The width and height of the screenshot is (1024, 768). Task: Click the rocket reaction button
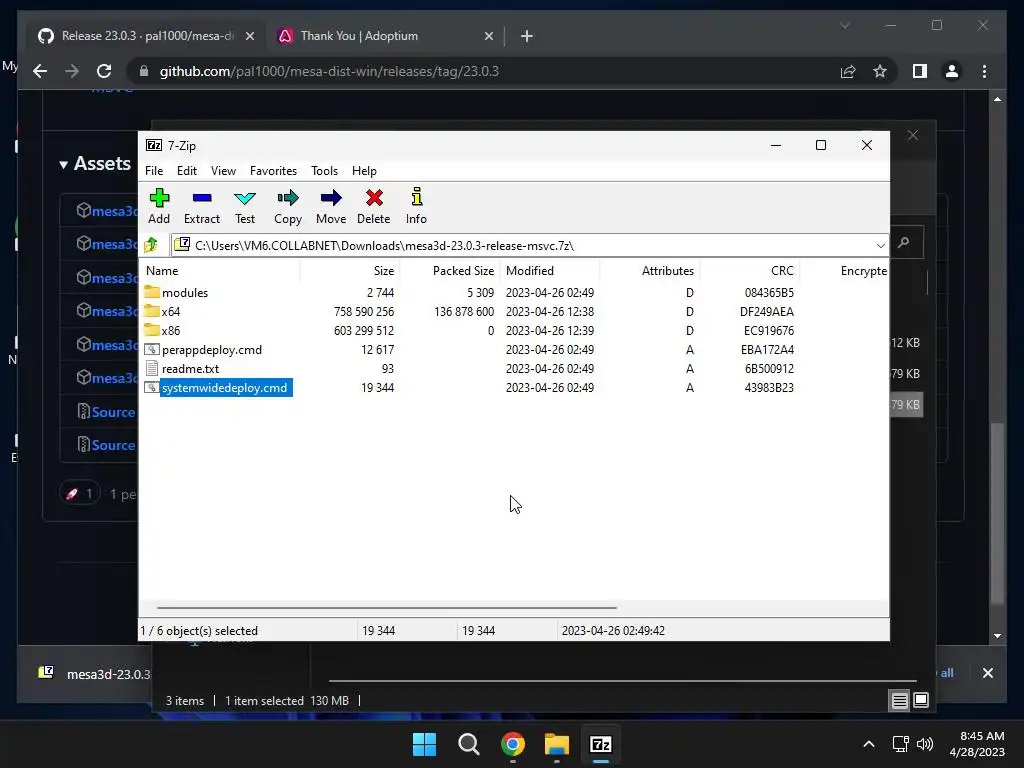pyautogui.click(x=80, y=494)
